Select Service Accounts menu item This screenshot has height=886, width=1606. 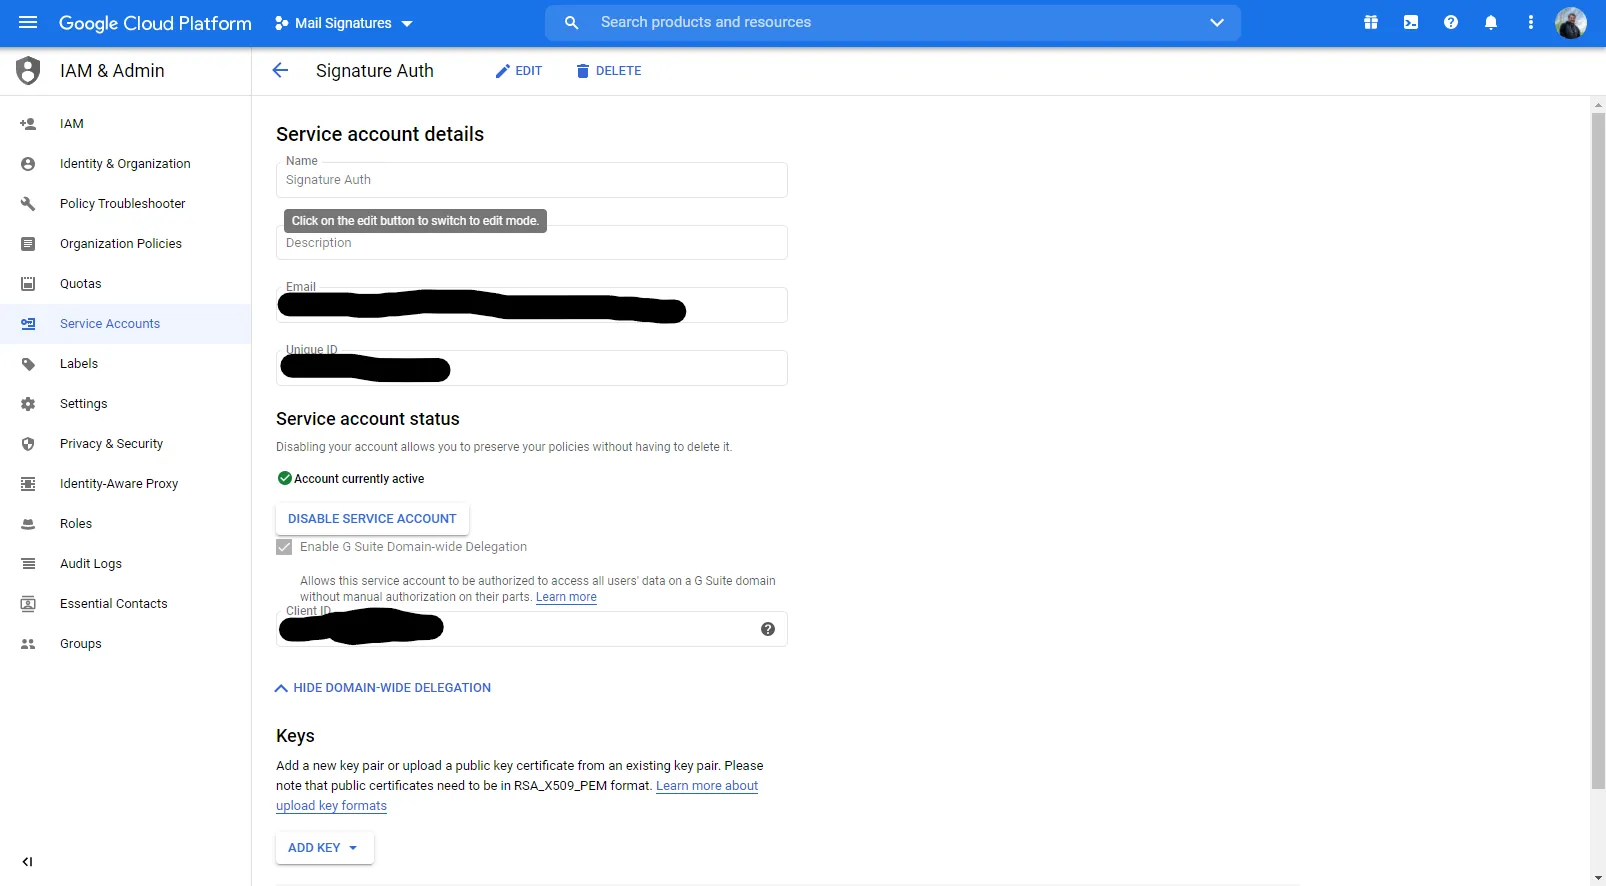coord(110,324)
